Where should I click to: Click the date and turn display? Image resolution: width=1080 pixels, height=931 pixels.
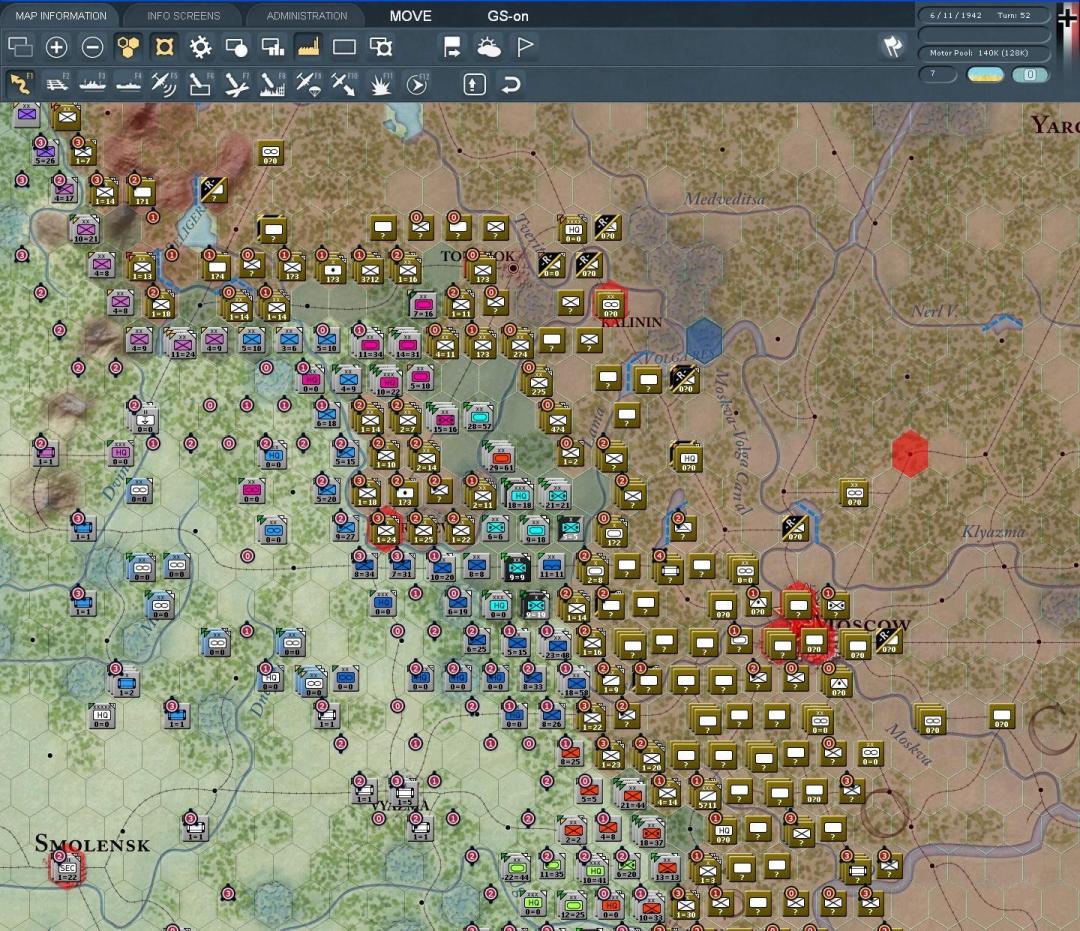tap(984, 15)
